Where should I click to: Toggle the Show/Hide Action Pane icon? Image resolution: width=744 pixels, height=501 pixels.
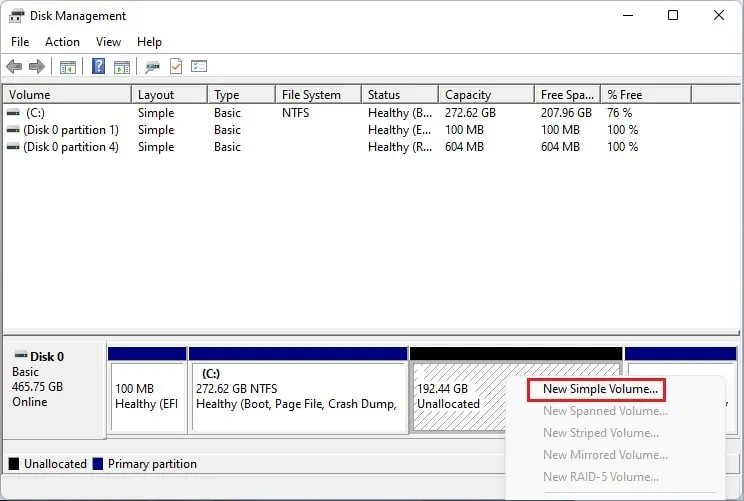click(x=122, y=67)
